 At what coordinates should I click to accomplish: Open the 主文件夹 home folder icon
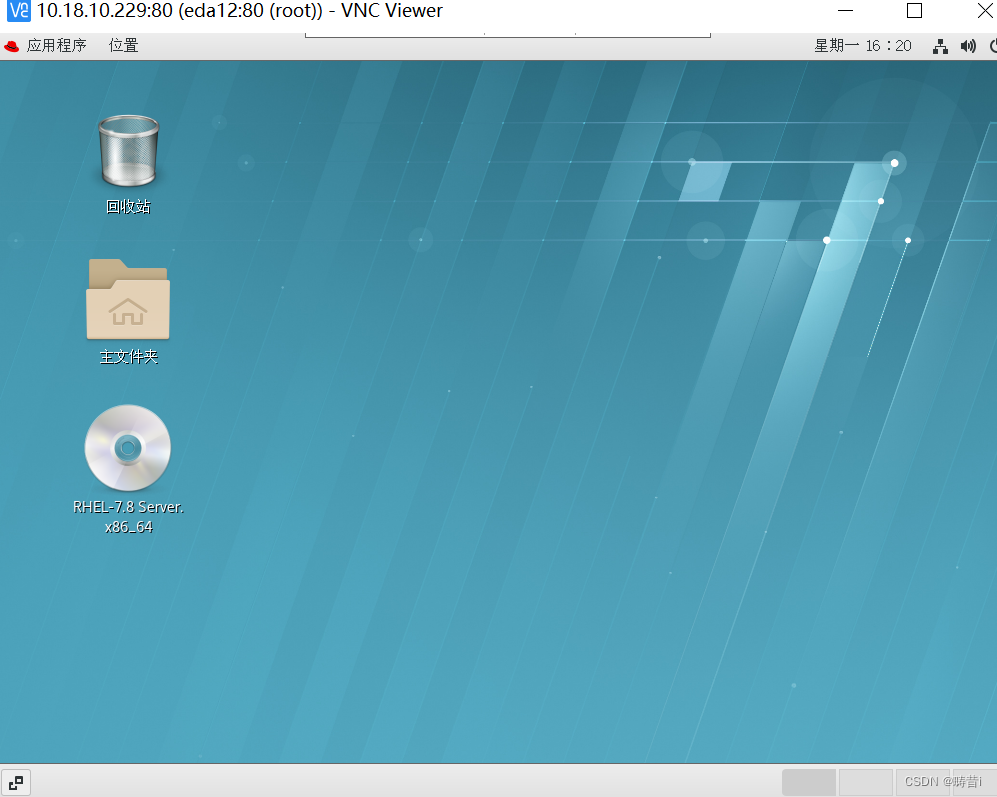coord(128,299)
